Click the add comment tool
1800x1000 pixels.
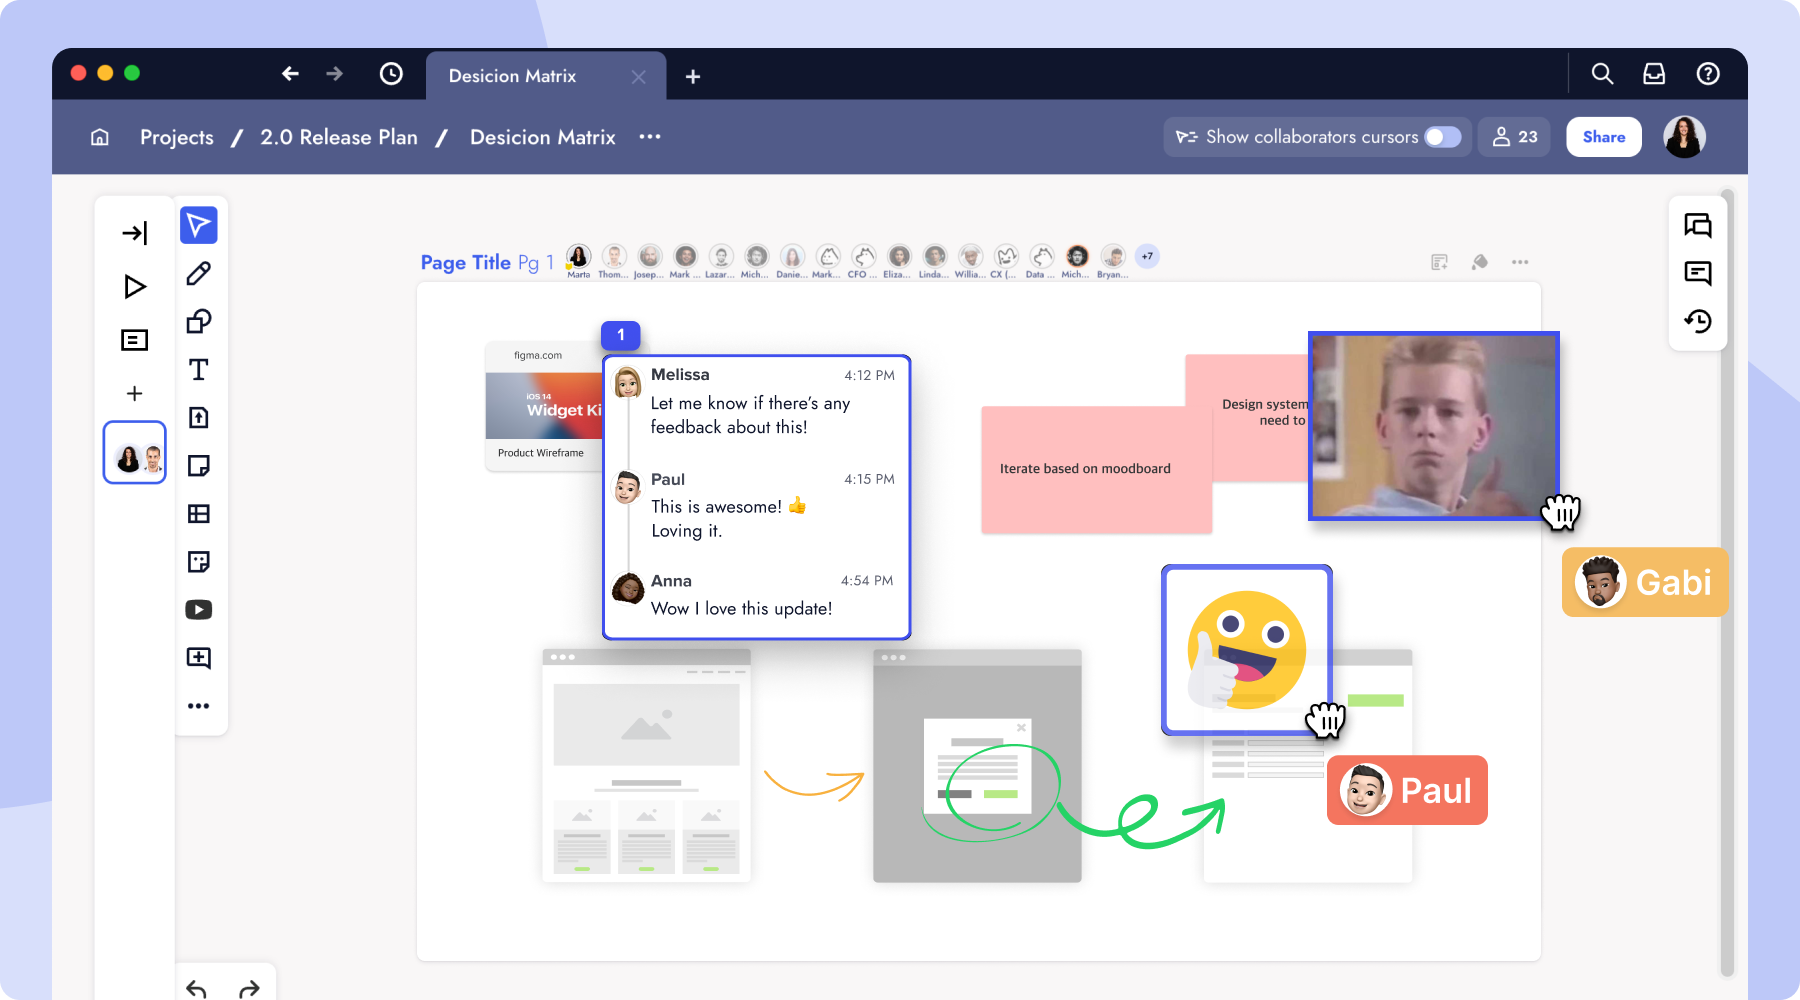pos(198,658)
